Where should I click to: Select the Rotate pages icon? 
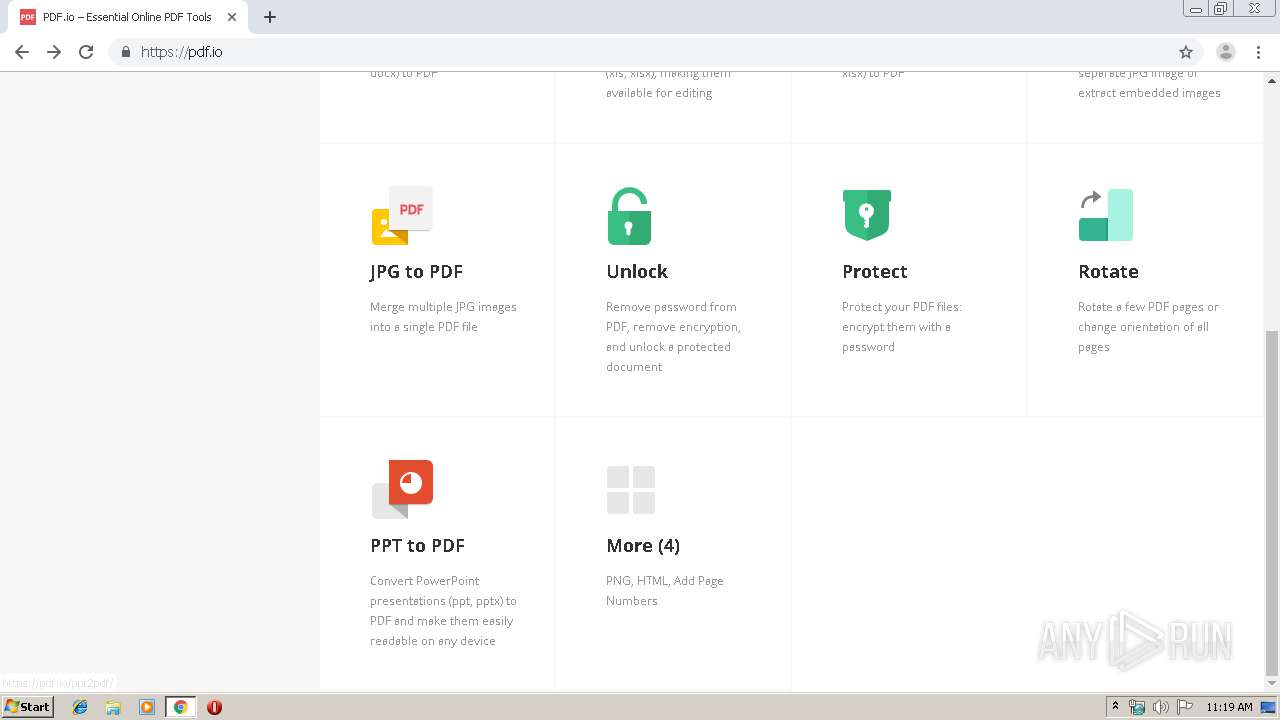[x=1106, y=215]
